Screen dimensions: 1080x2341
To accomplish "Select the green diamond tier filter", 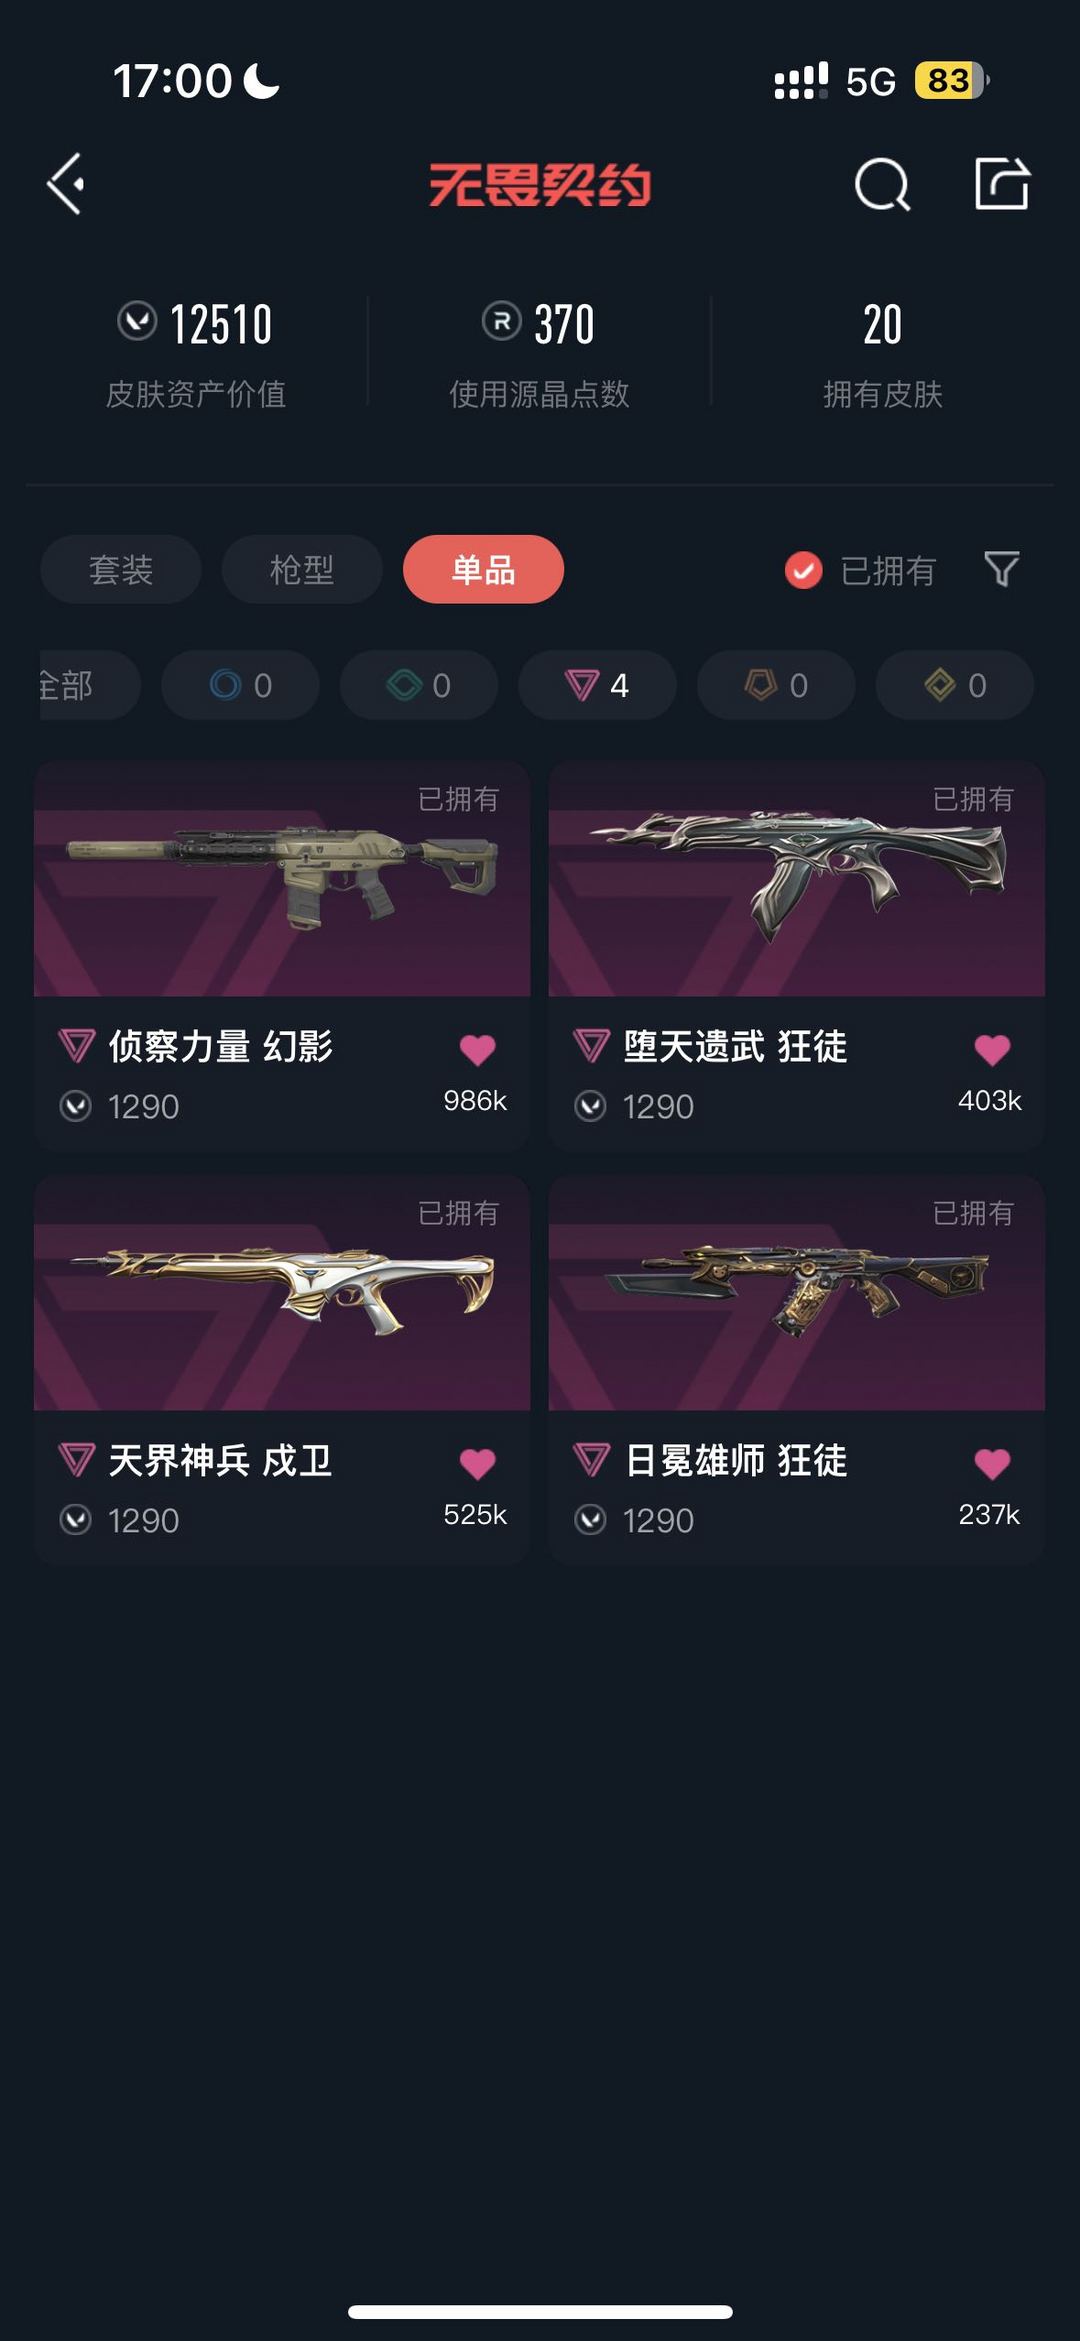I will click(x=419, y=685).
